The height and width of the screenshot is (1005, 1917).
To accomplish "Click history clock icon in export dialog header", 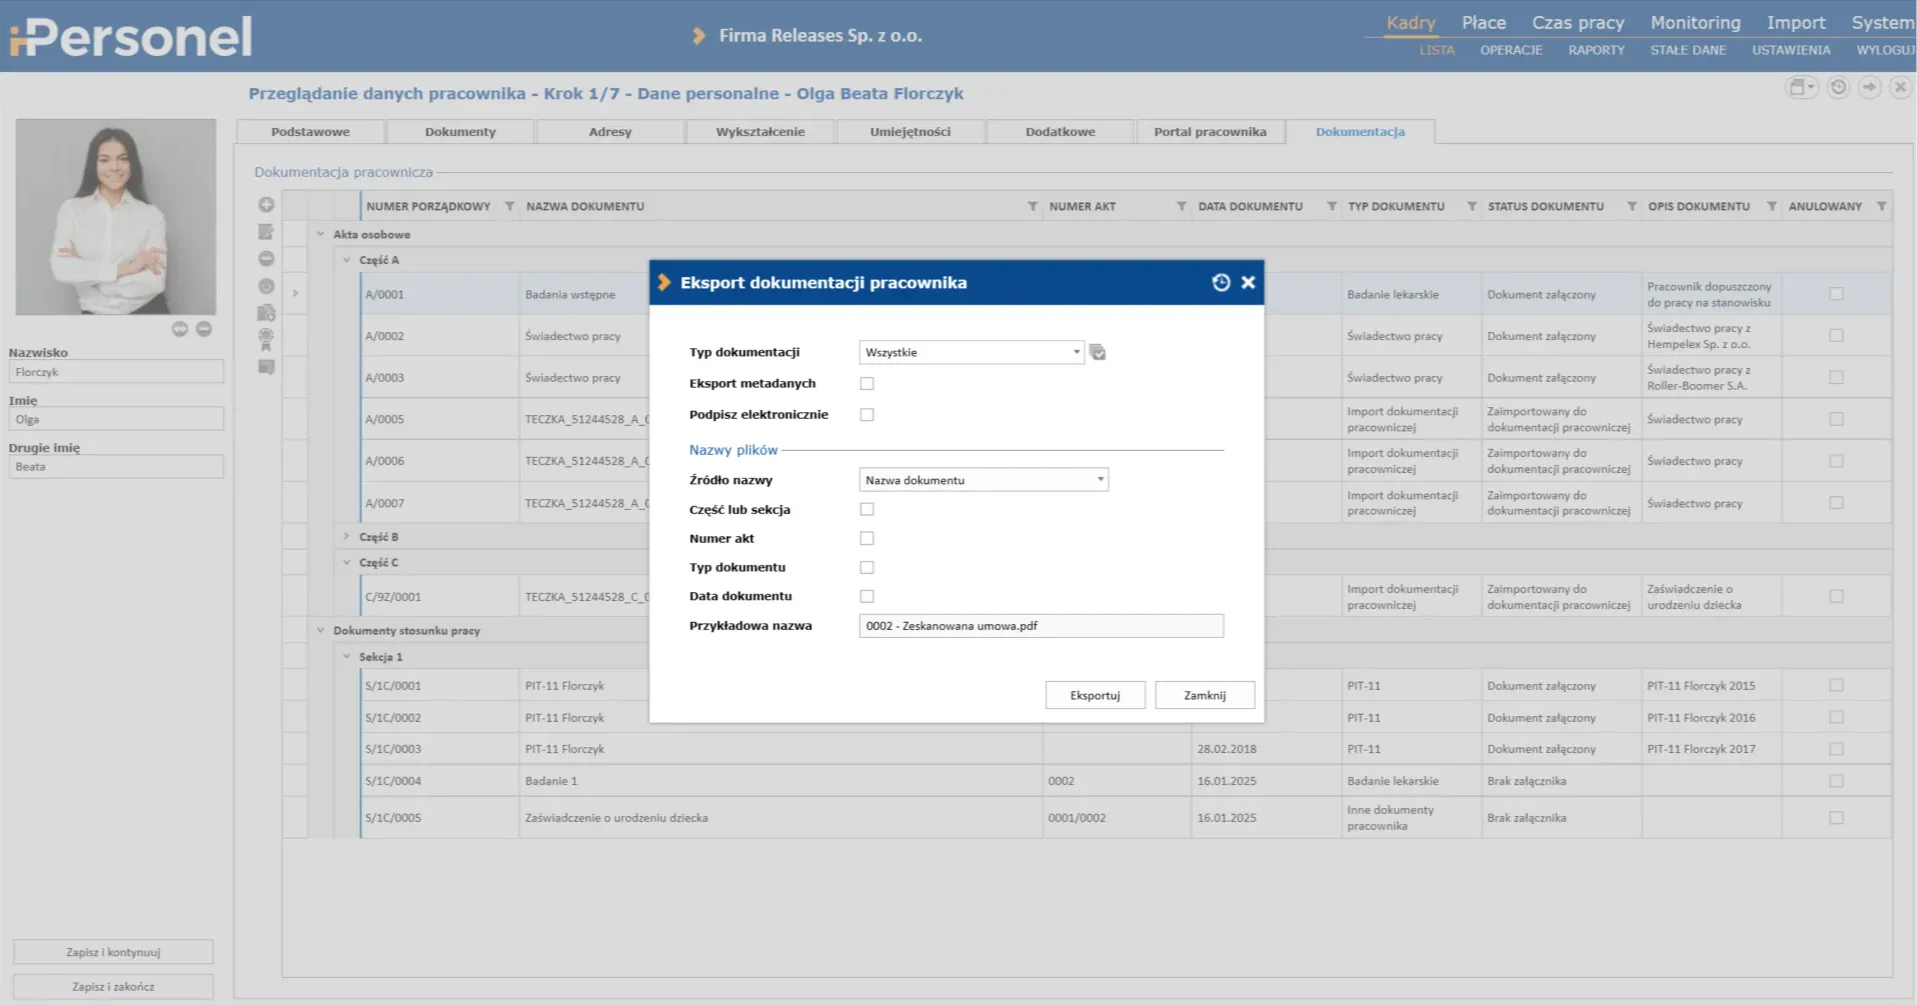I will (x=1220, y=283).
